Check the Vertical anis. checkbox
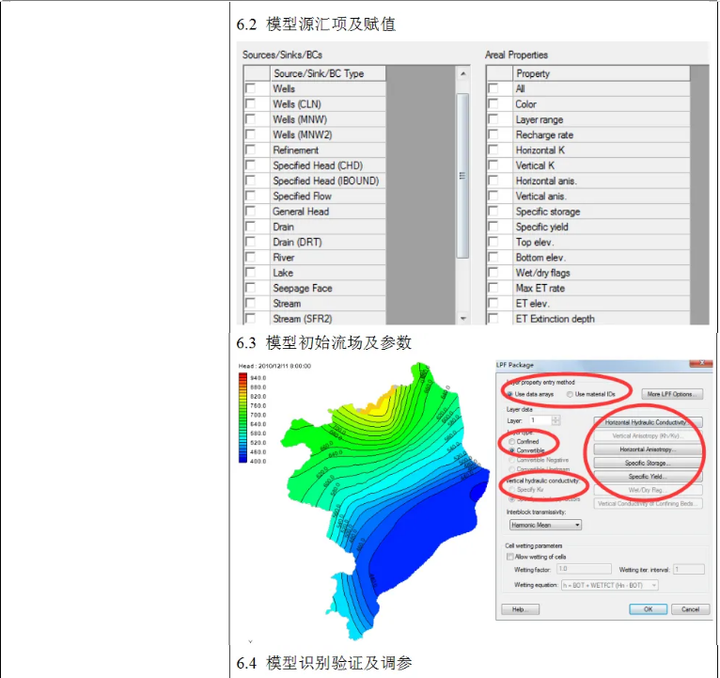Viewport: 720px width, 678px height. point(493,196)
